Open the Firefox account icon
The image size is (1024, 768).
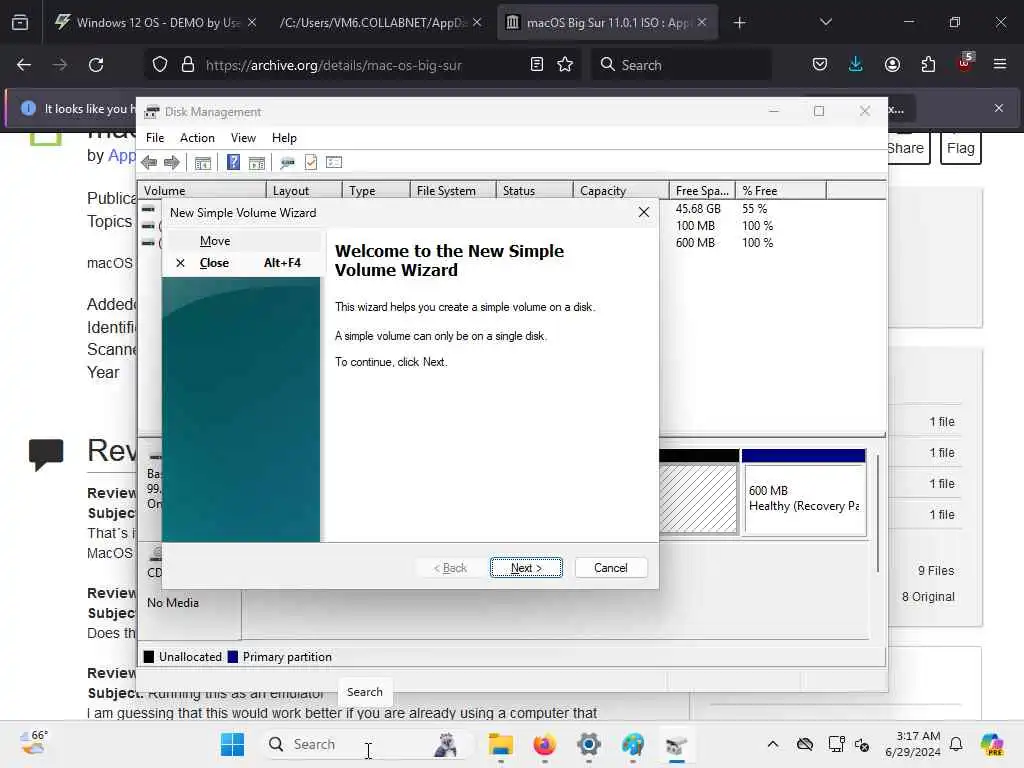point(892,65)
